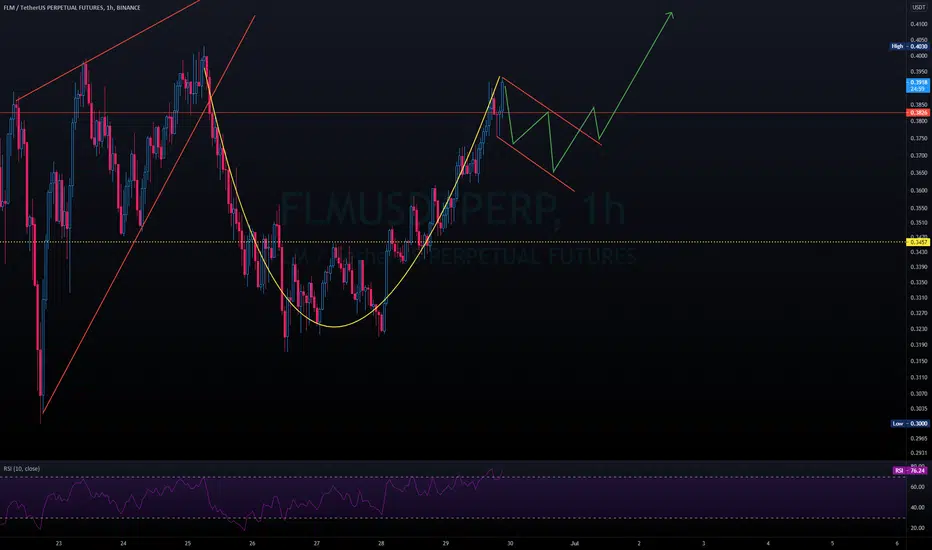Click date label 24 on time axis
Viewport: 932px width, 550px height.
point(123,543)
